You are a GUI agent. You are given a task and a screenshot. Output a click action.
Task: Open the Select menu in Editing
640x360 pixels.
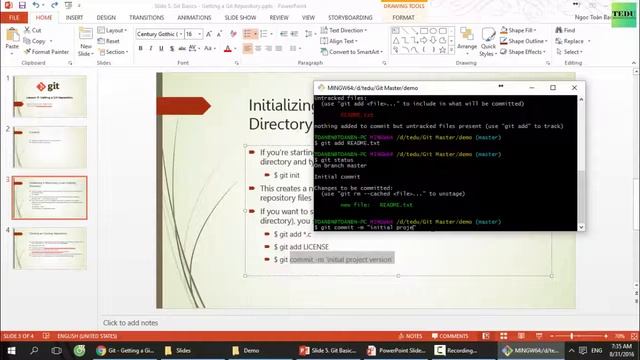point(569,52)
